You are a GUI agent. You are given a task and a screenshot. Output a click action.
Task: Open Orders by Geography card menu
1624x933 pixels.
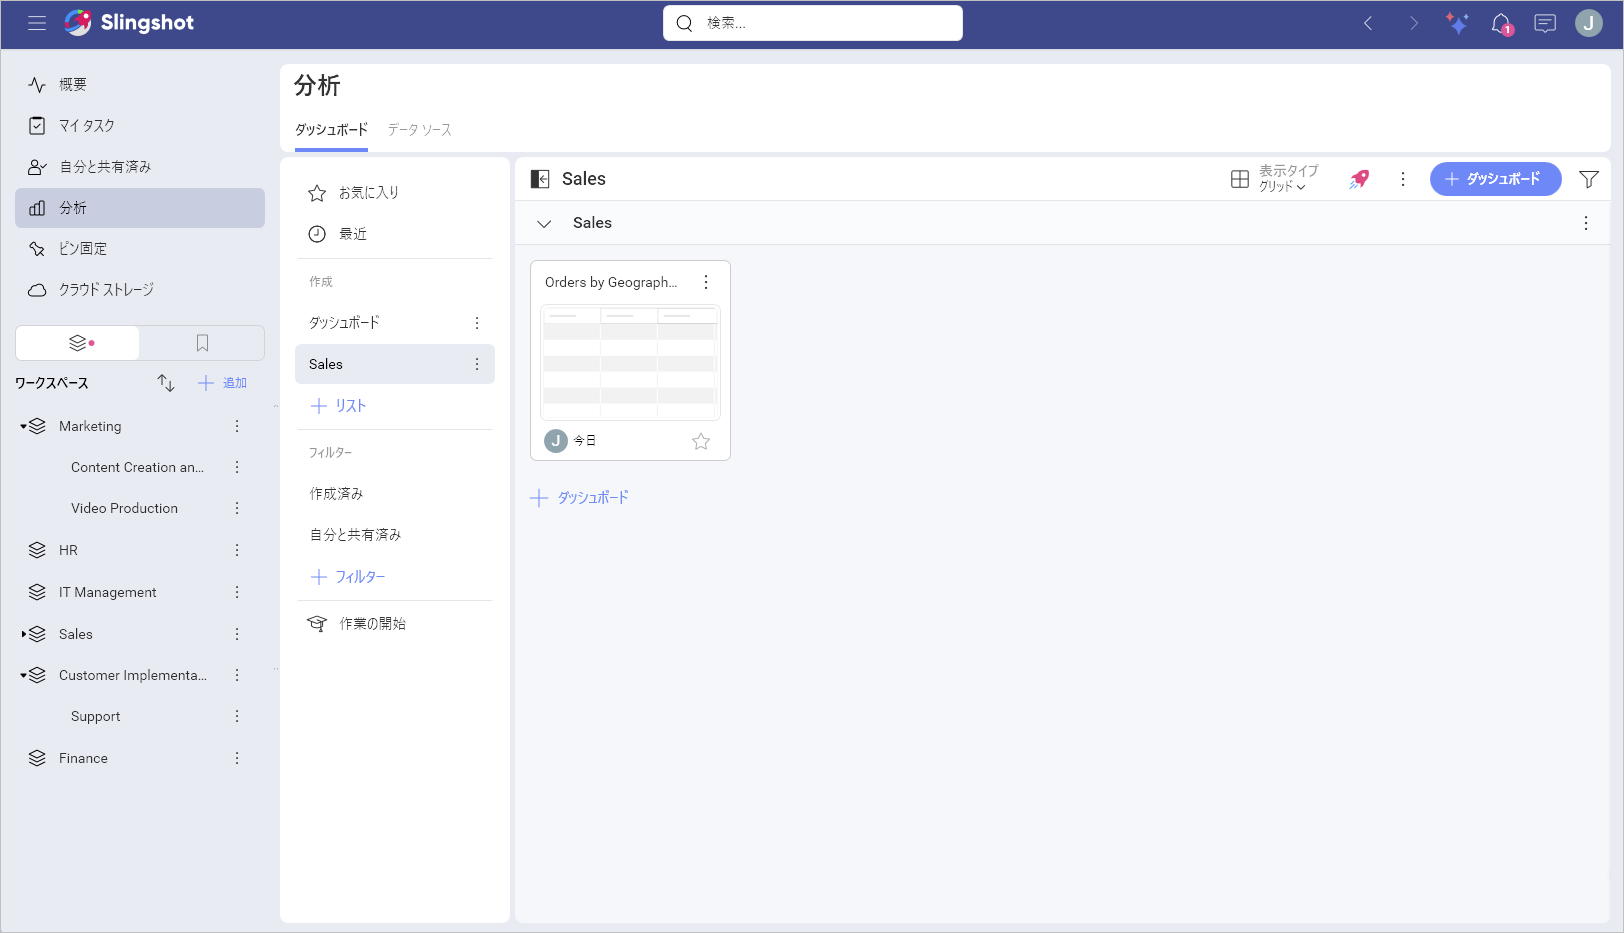(x=706, y=282)
